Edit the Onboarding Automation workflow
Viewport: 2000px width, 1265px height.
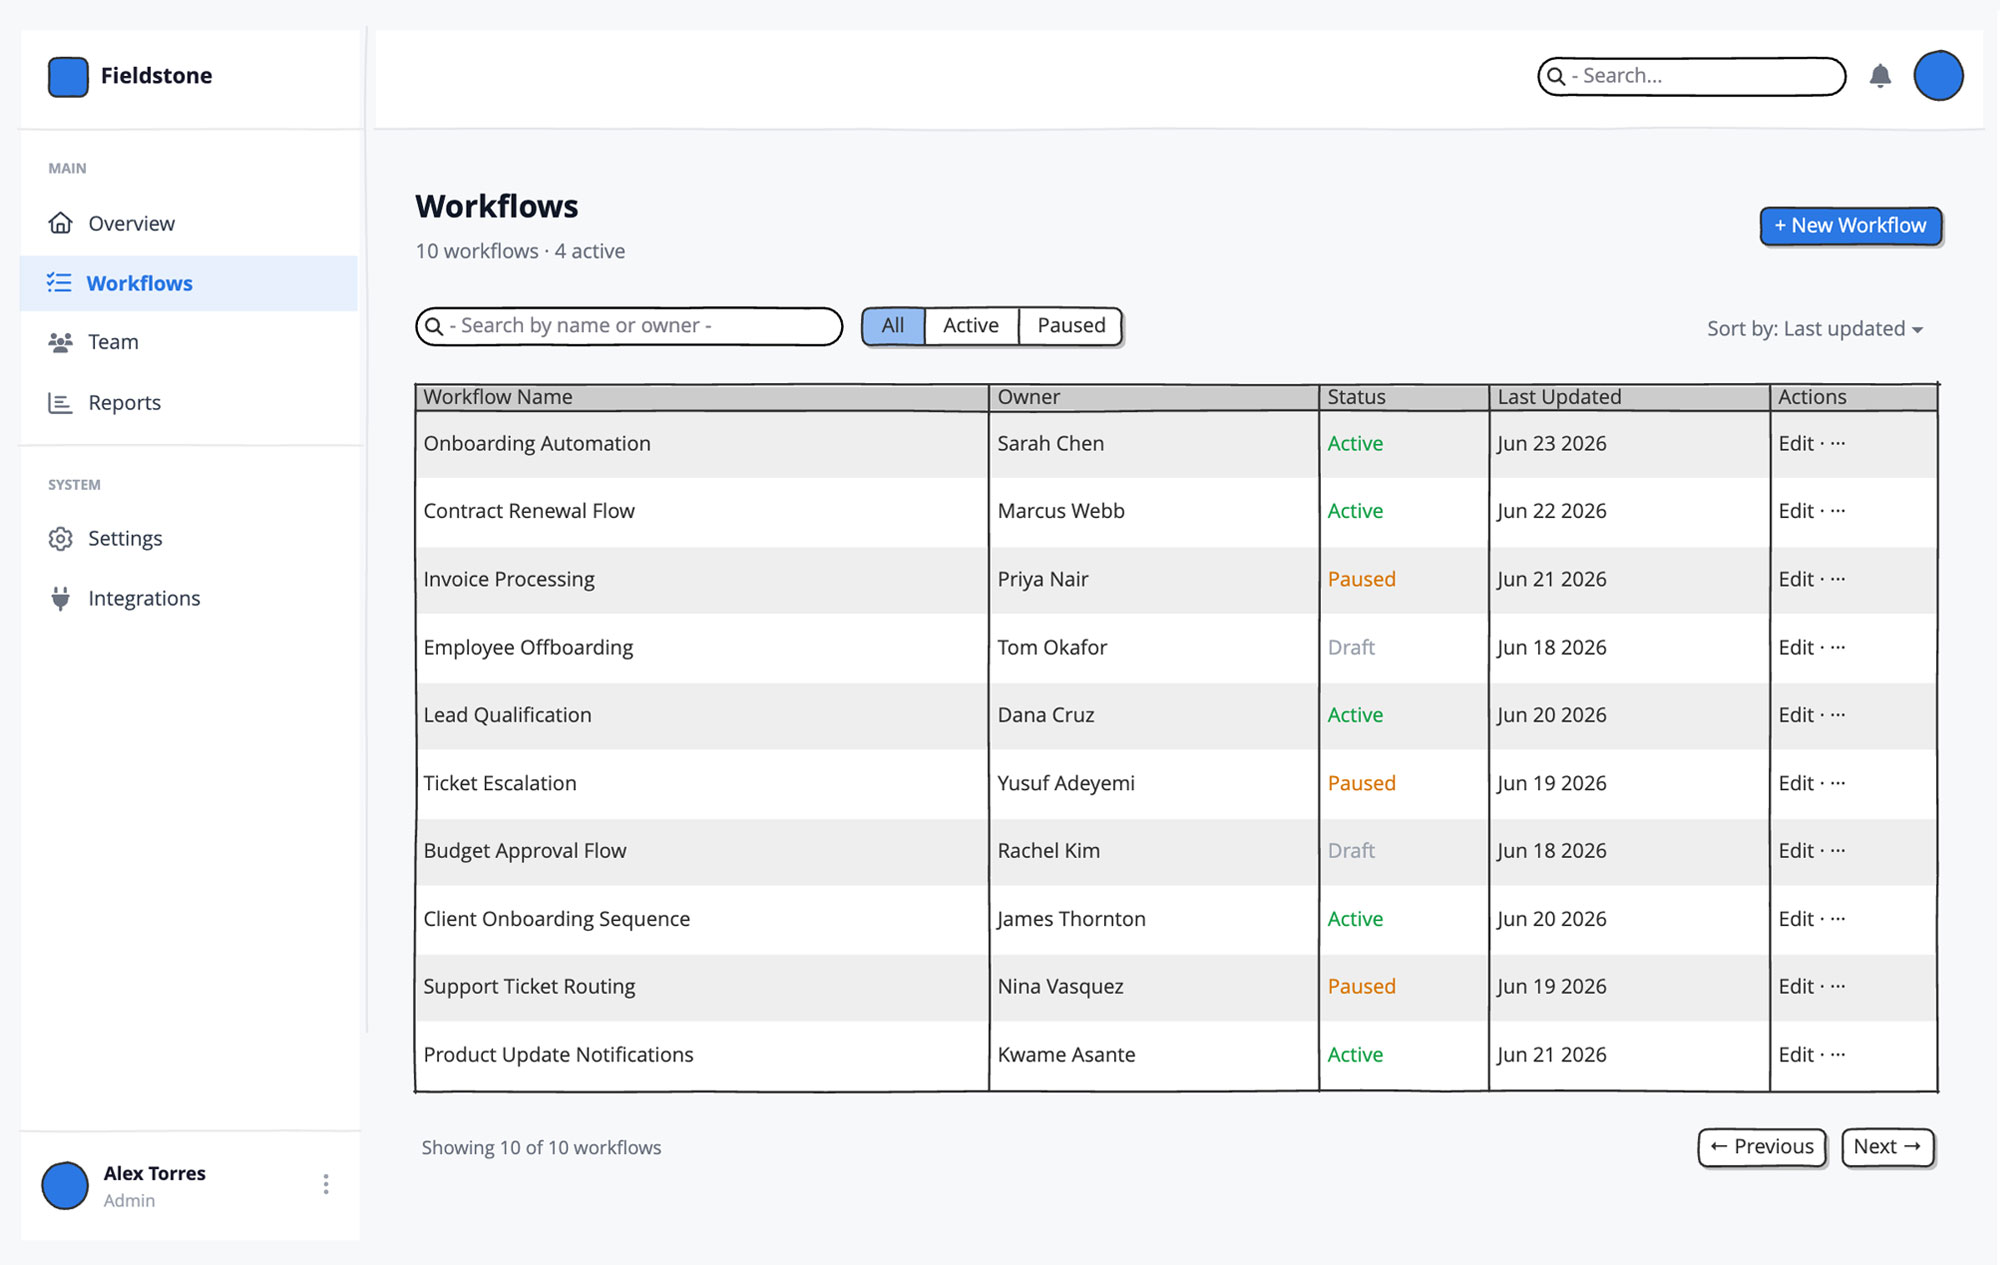click(x=1796, y=443)
